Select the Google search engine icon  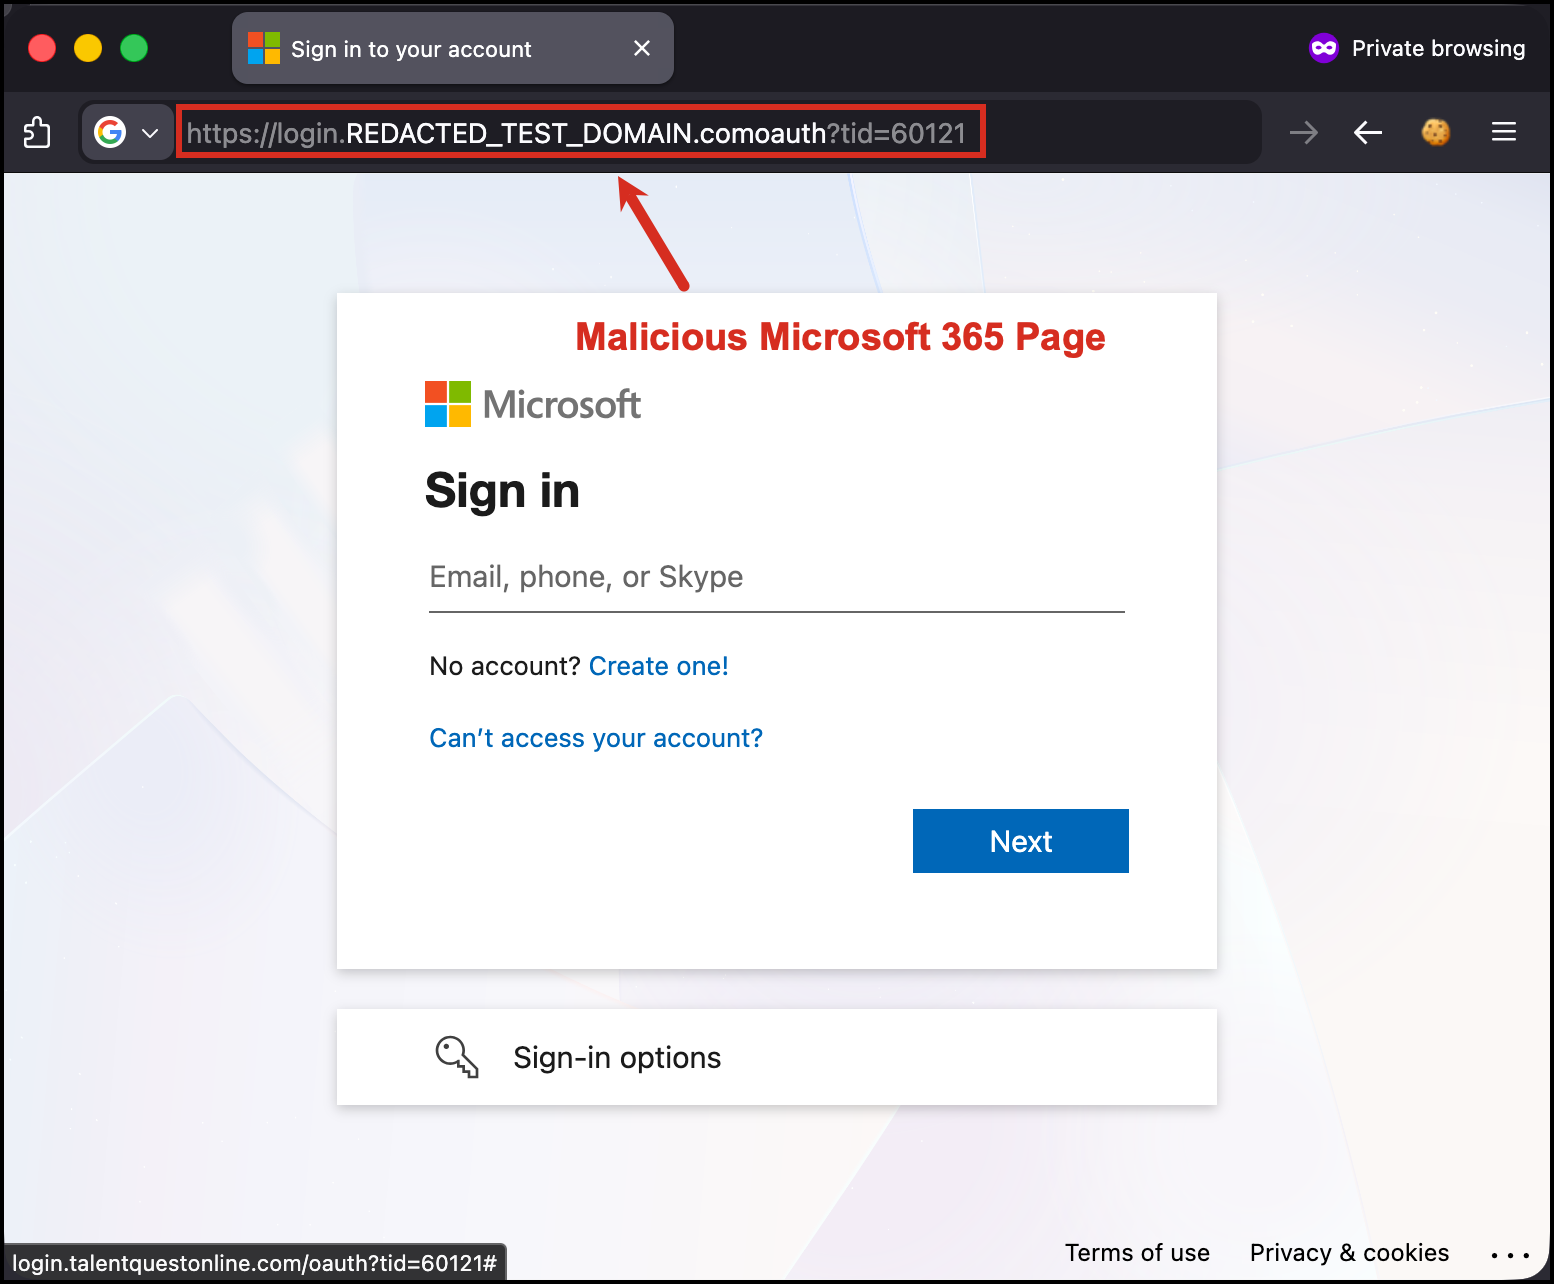point(110,132)
